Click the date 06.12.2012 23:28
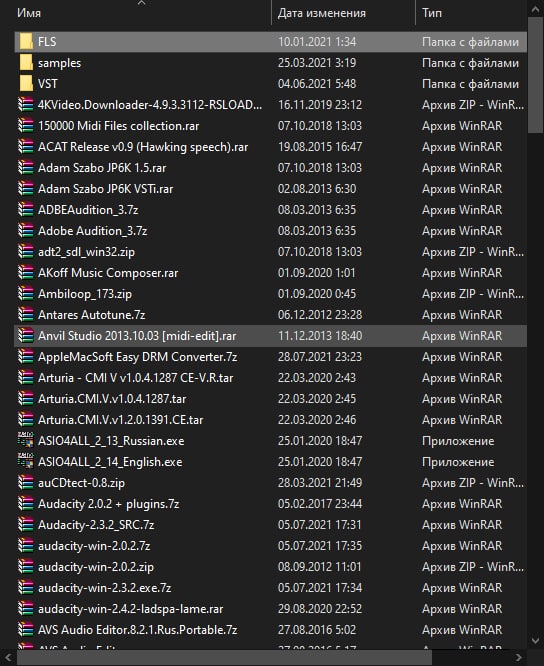544x666 pixels. 320,315
